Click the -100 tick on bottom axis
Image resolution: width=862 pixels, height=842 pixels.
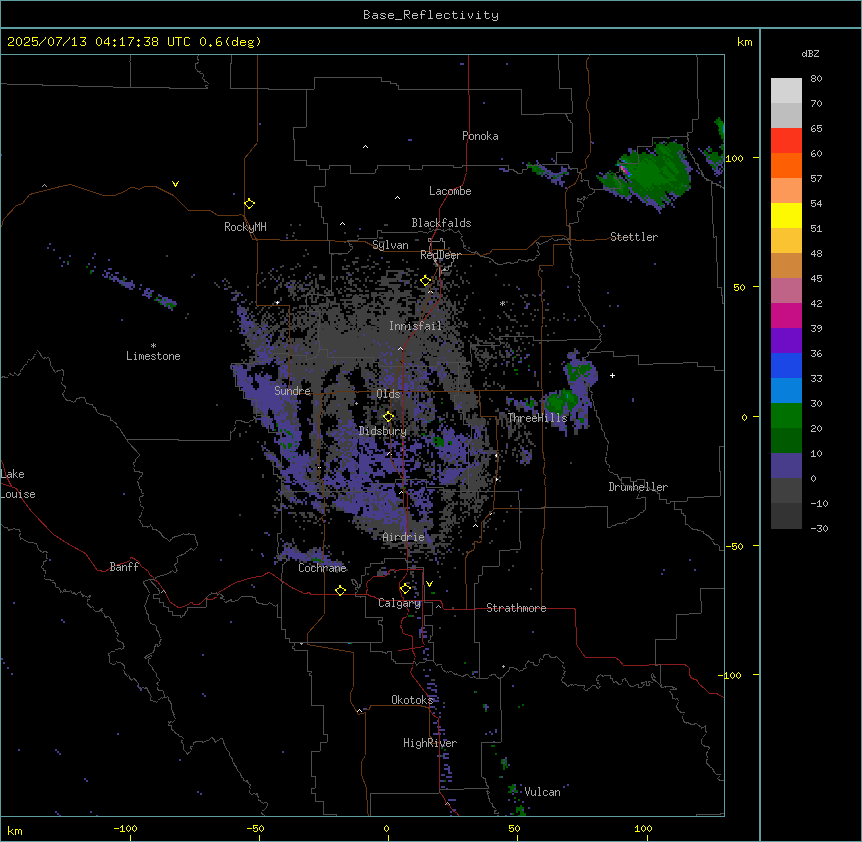[125, 828]
